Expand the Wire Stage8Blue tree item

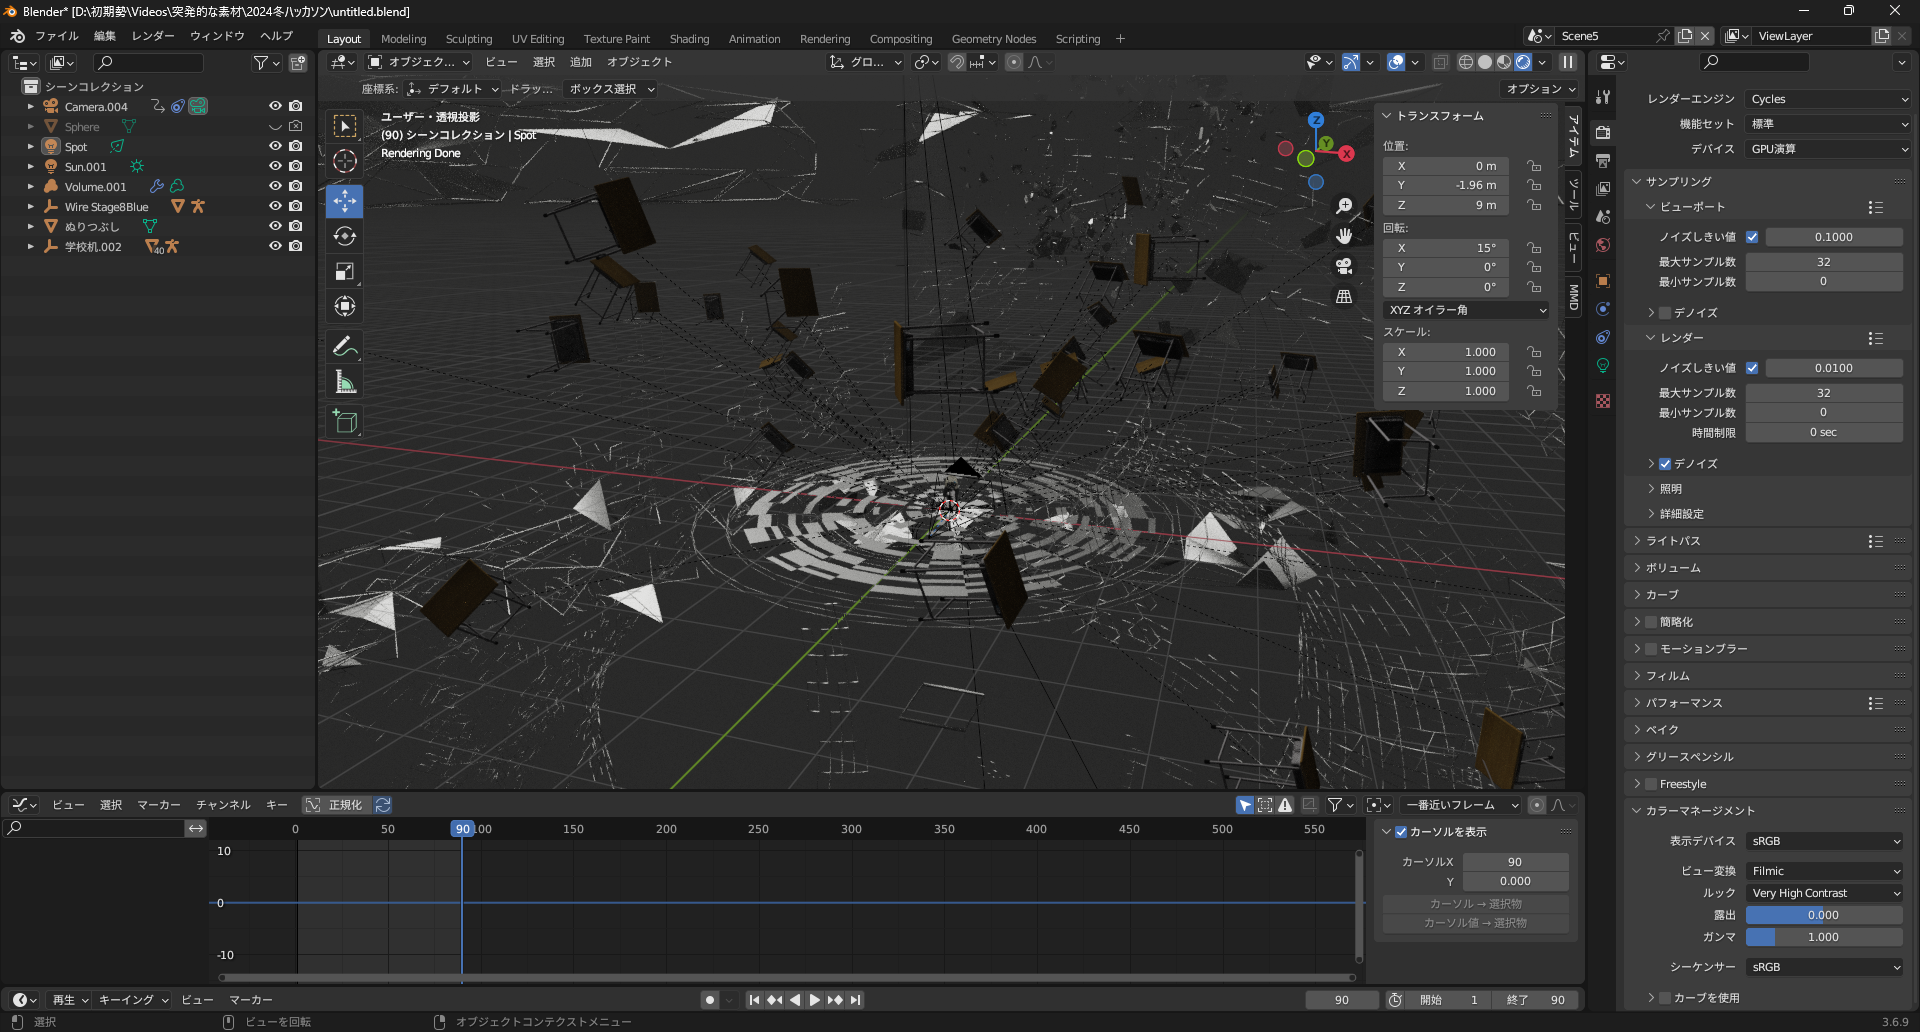pyautogui.click(x=30, y=207)
